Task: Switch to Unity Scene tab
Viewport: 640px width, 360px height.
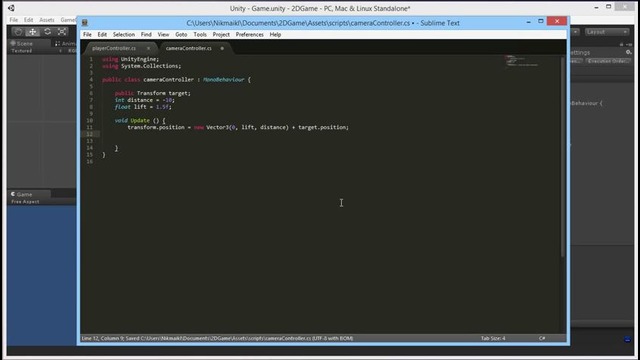Action: tap(24, 43)
